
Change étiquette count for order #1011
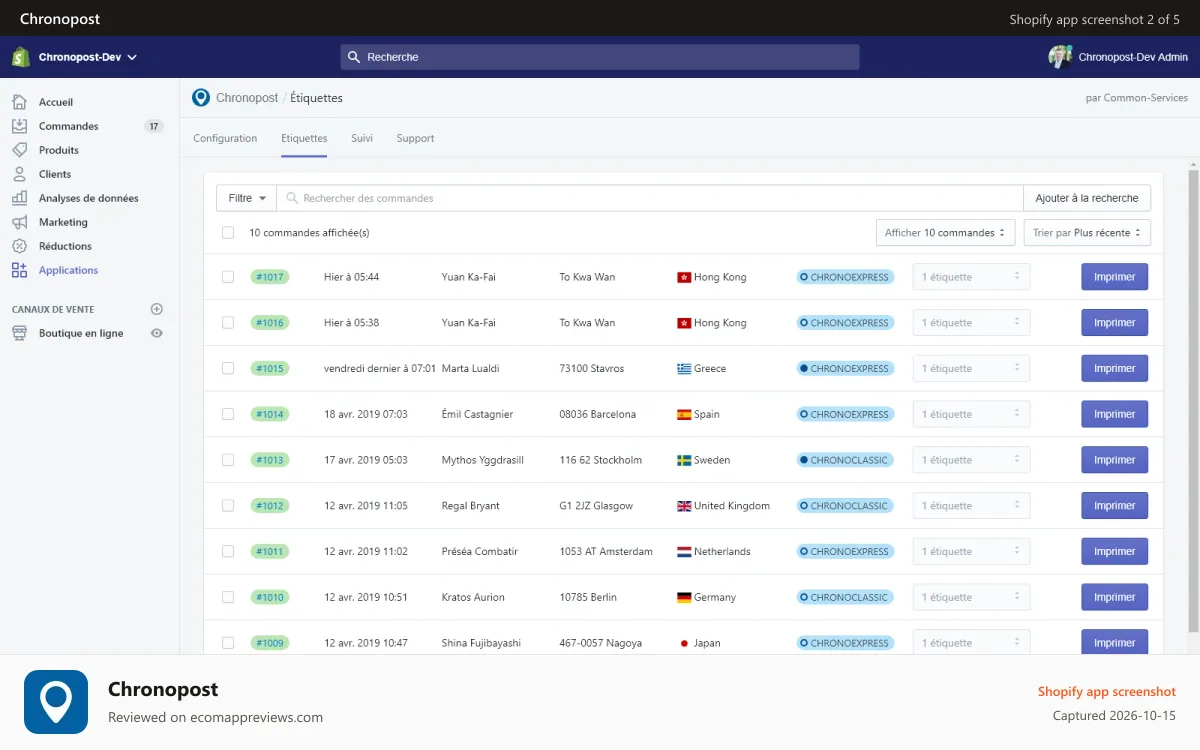971,551
